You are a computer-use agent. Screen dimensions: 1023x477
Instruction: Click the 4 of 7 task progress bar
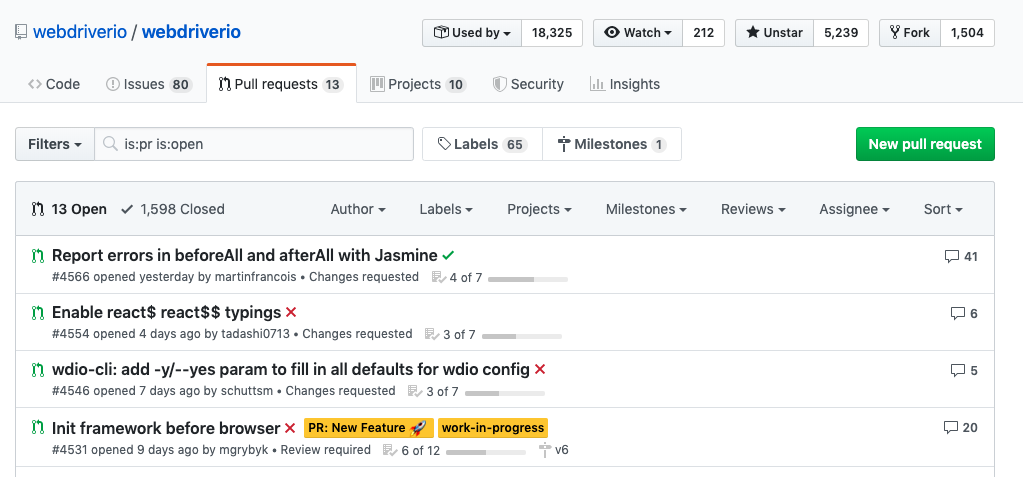click(528, 279)
